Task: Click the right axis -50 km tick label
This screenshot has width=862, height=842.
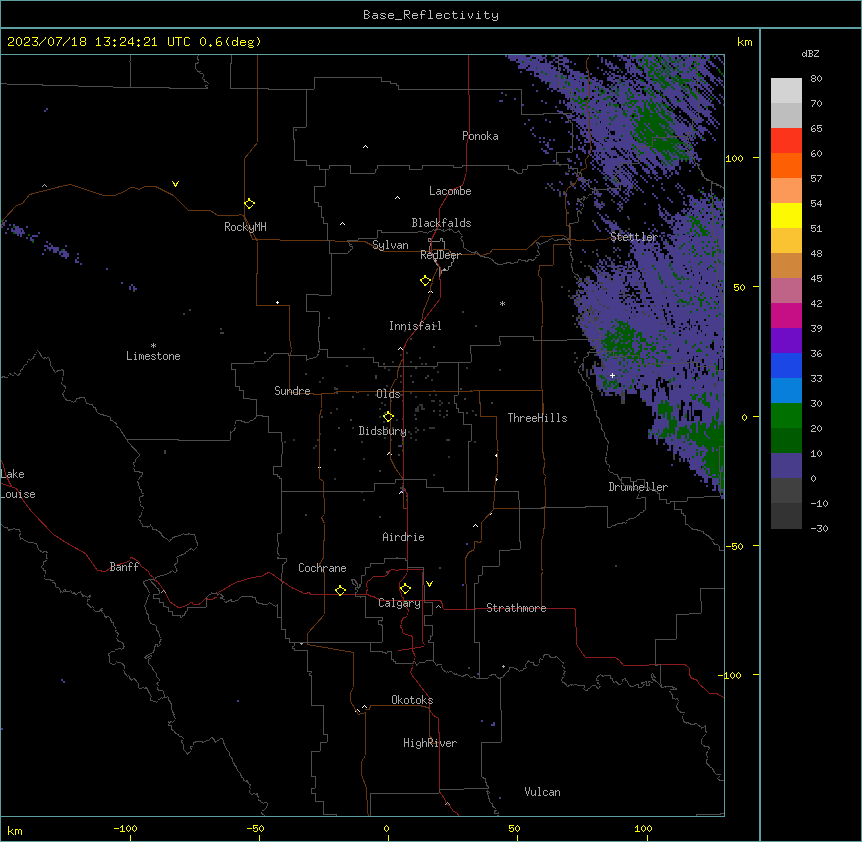Action: pyautogui.click(x=734, y=546)
